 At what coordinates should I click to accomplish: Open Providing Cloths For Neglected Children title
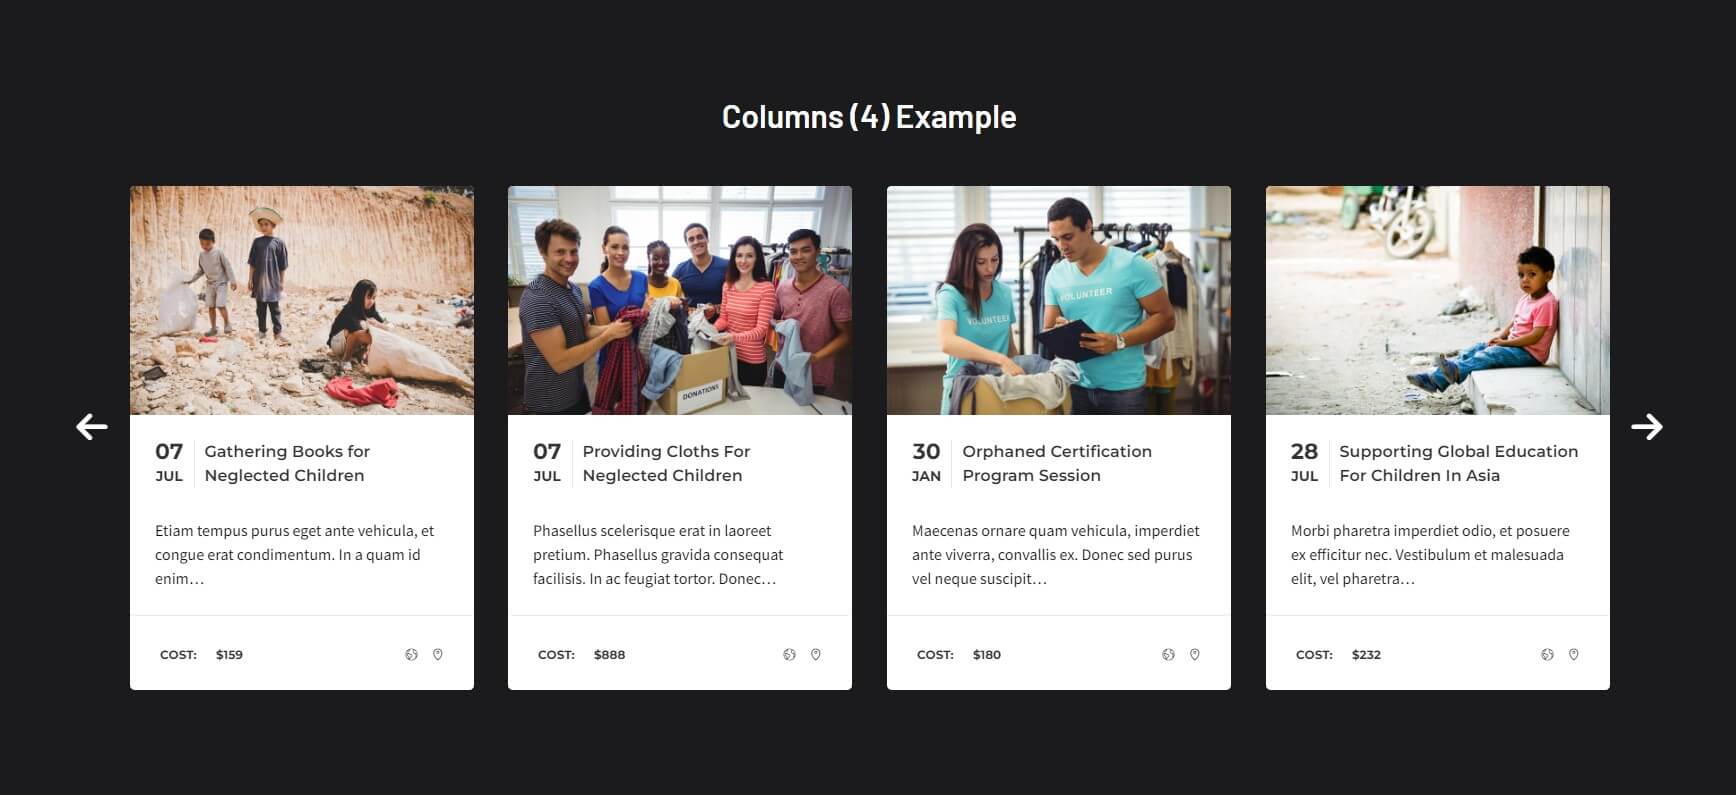coord(666,463)
